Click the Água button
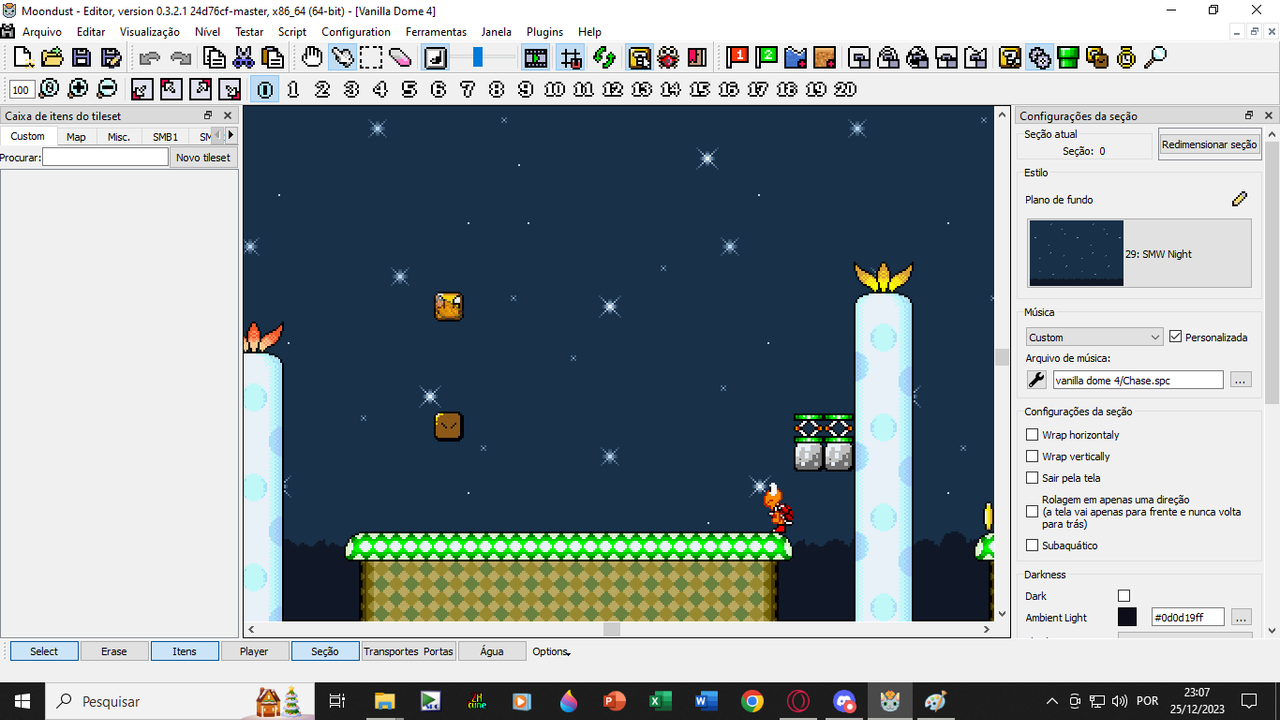This screenshot has height=720, width=1280. [492, 651]
